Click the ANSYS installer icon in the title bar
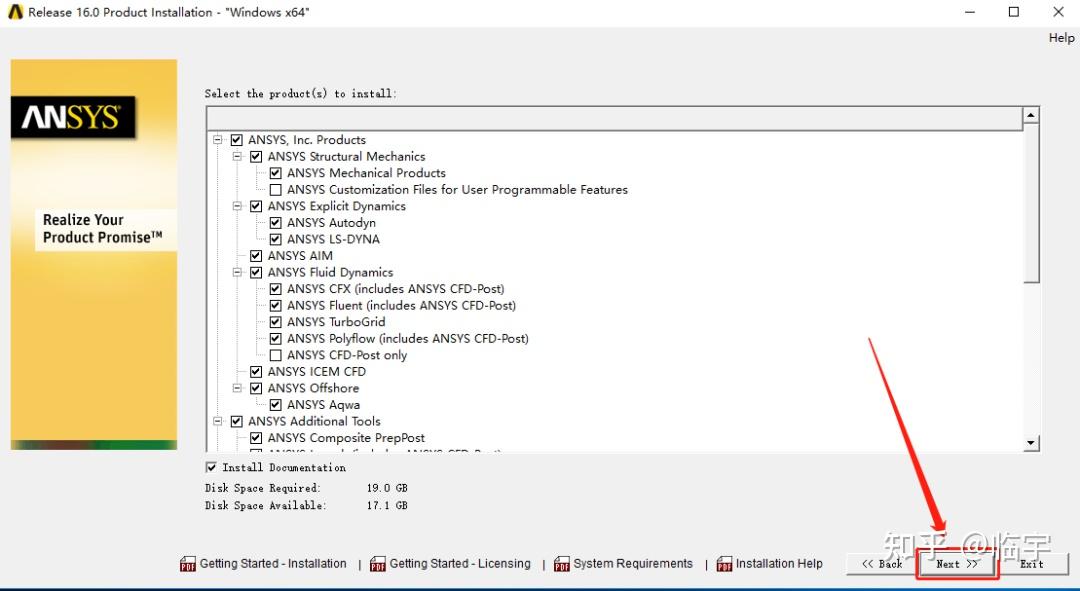The height and width of the screenshot is (591, 1080). (13, 11)
